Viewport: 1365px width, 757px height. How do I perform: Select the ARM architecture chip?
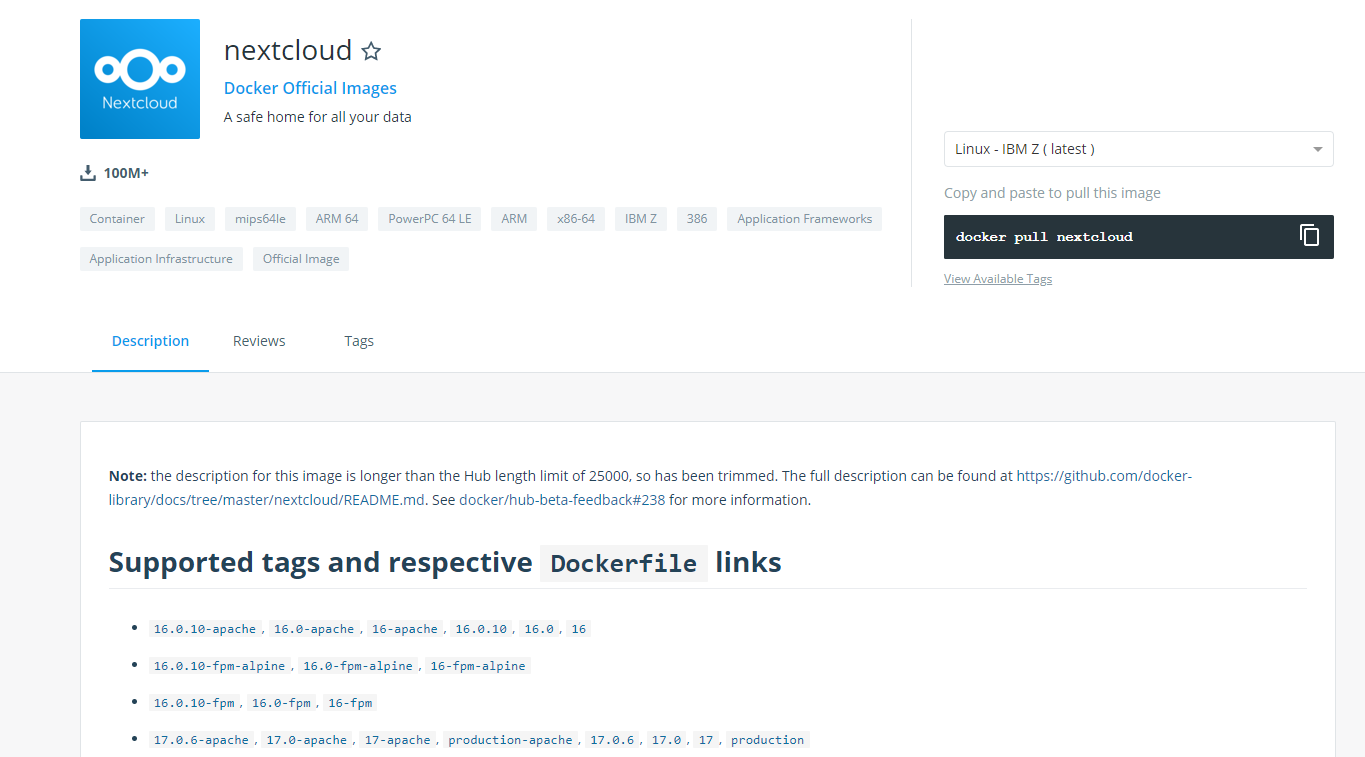(x=514, y=219)
